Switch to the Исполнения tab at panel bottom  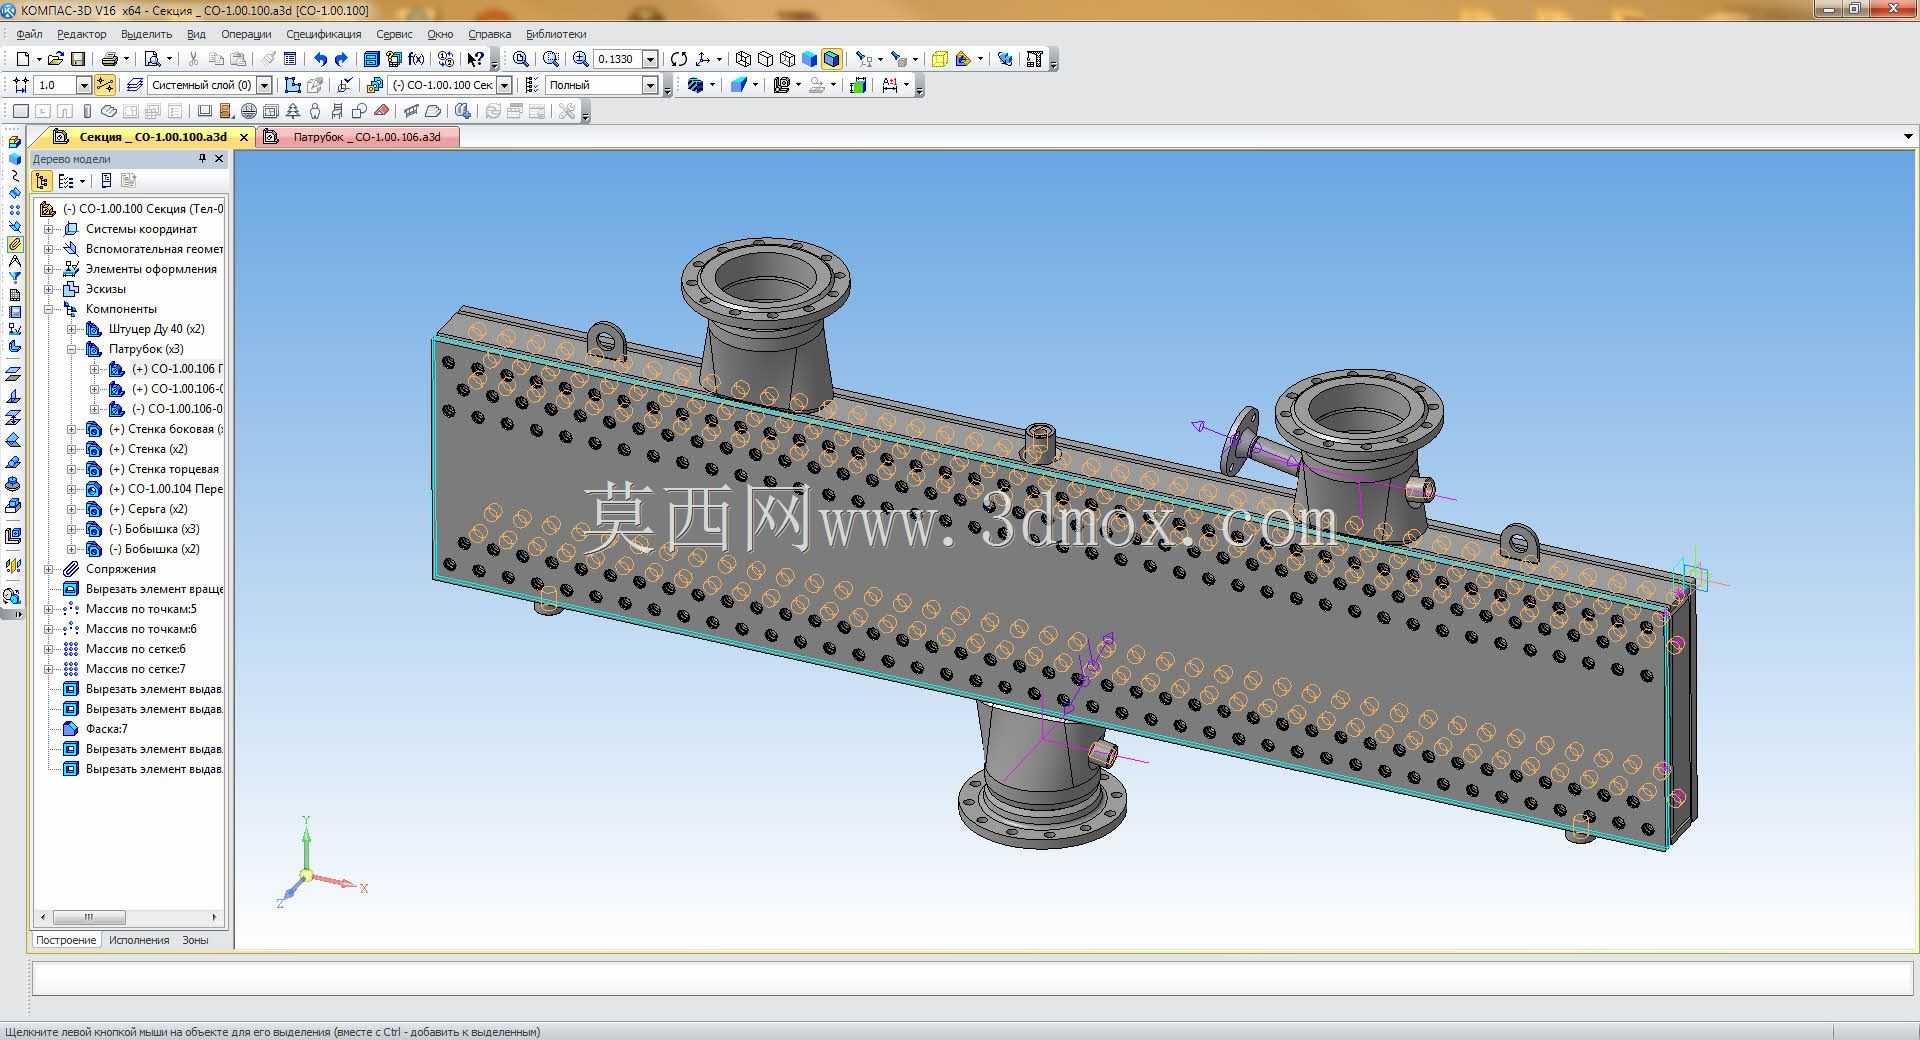[139, 940]
